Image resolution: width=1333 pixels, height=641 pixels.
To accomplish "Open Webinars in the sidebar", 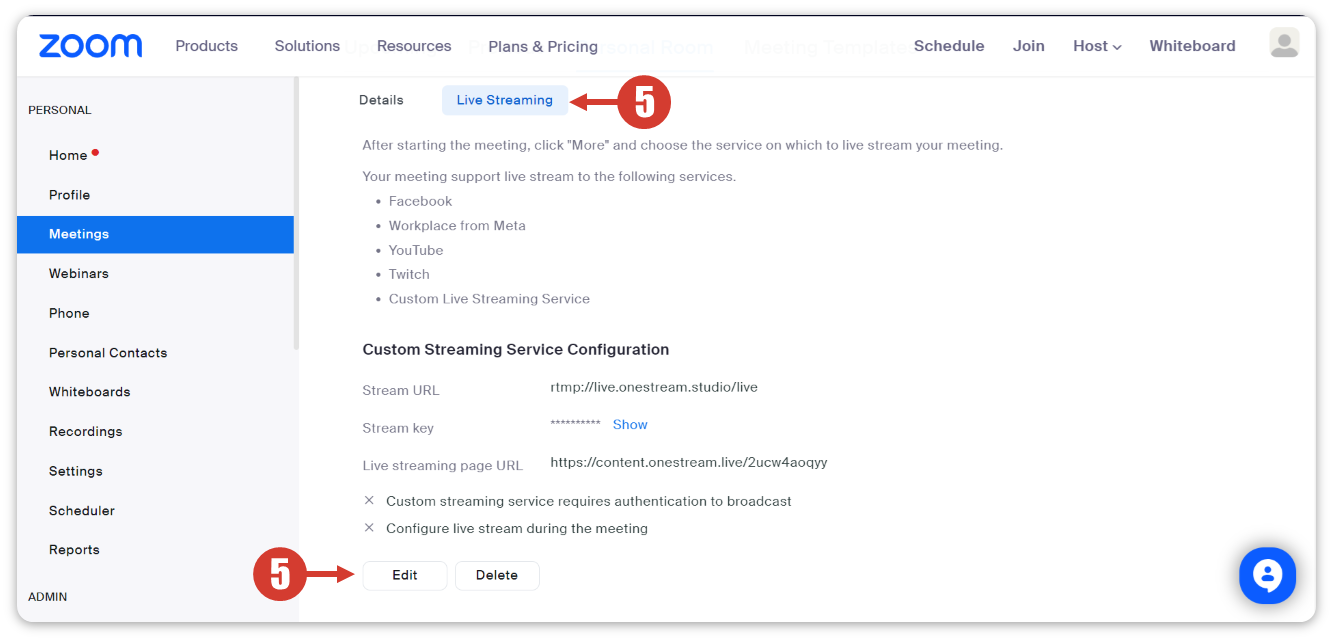I will point(78,273).
